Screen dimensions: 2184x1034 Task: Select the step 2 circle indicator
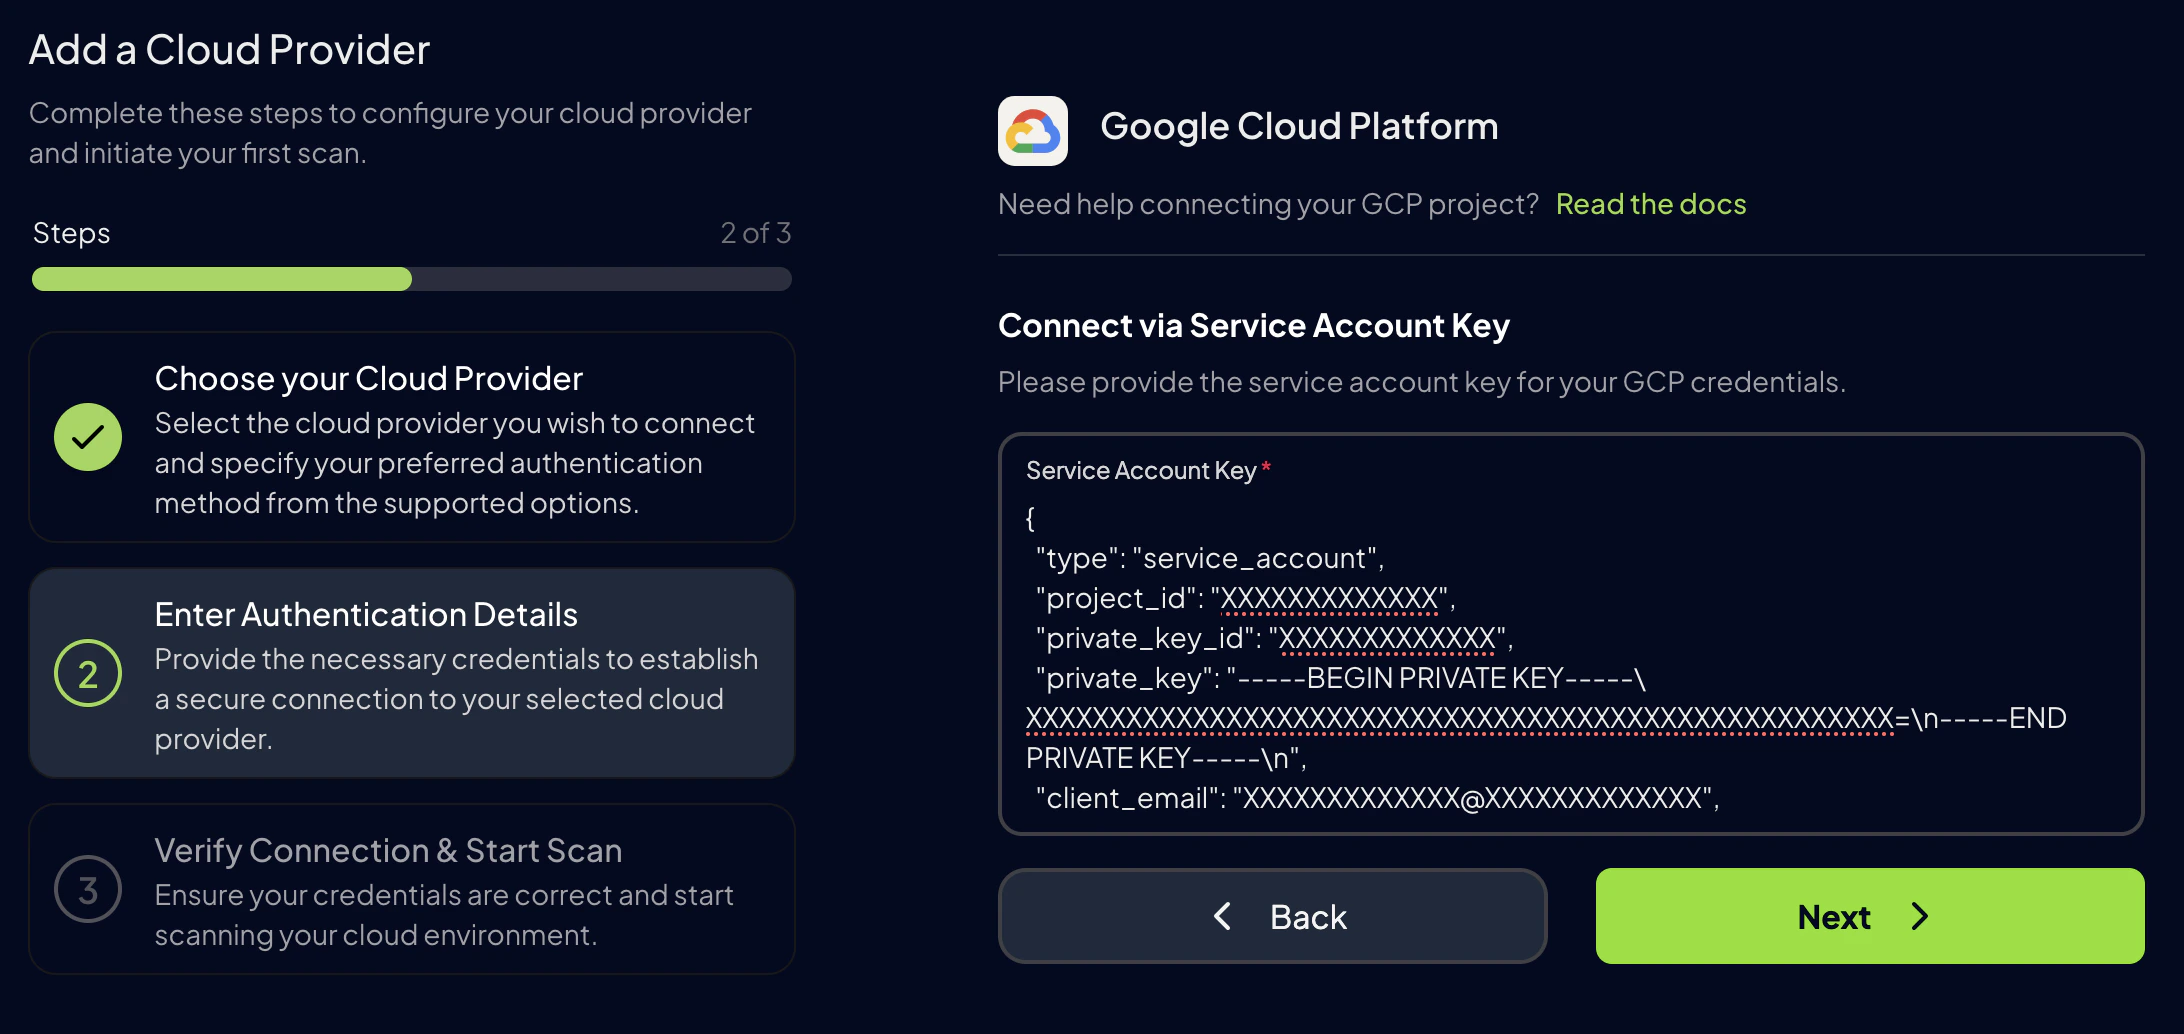point(88,673)
